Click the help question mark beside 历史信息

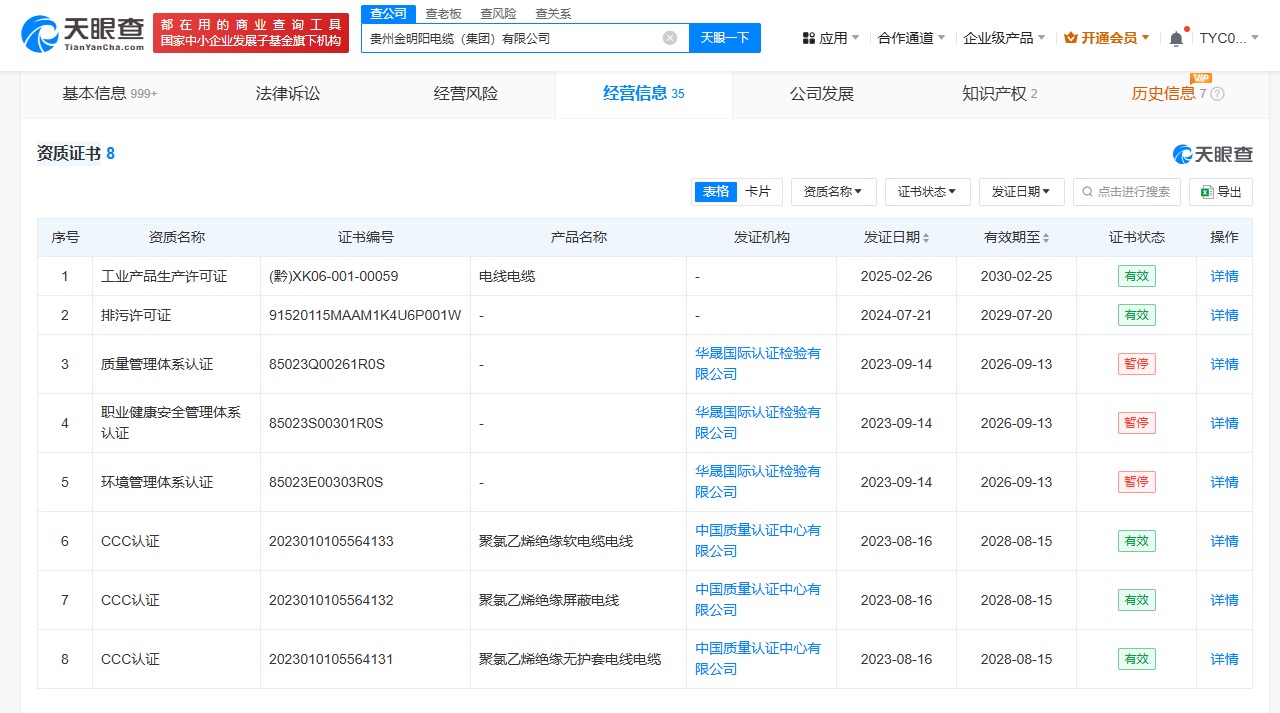(1217, 94)
